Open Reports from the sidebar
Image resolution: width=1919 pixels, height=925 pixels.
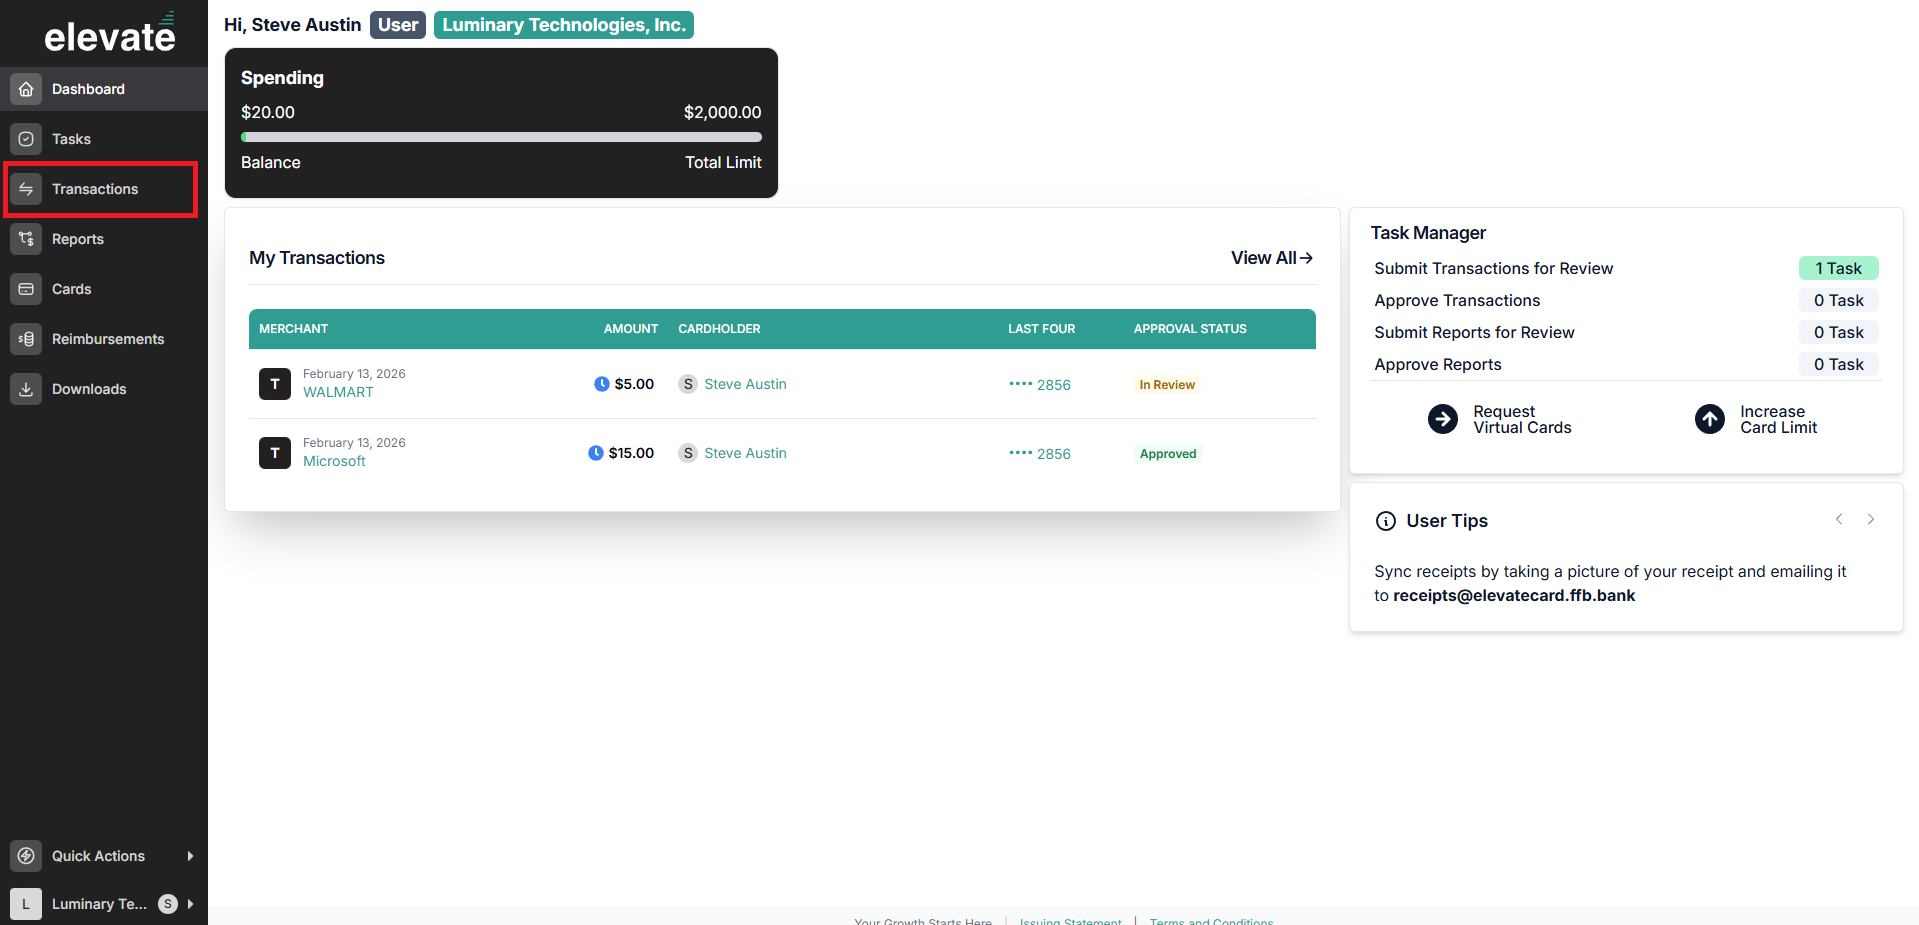pos(104,239)
